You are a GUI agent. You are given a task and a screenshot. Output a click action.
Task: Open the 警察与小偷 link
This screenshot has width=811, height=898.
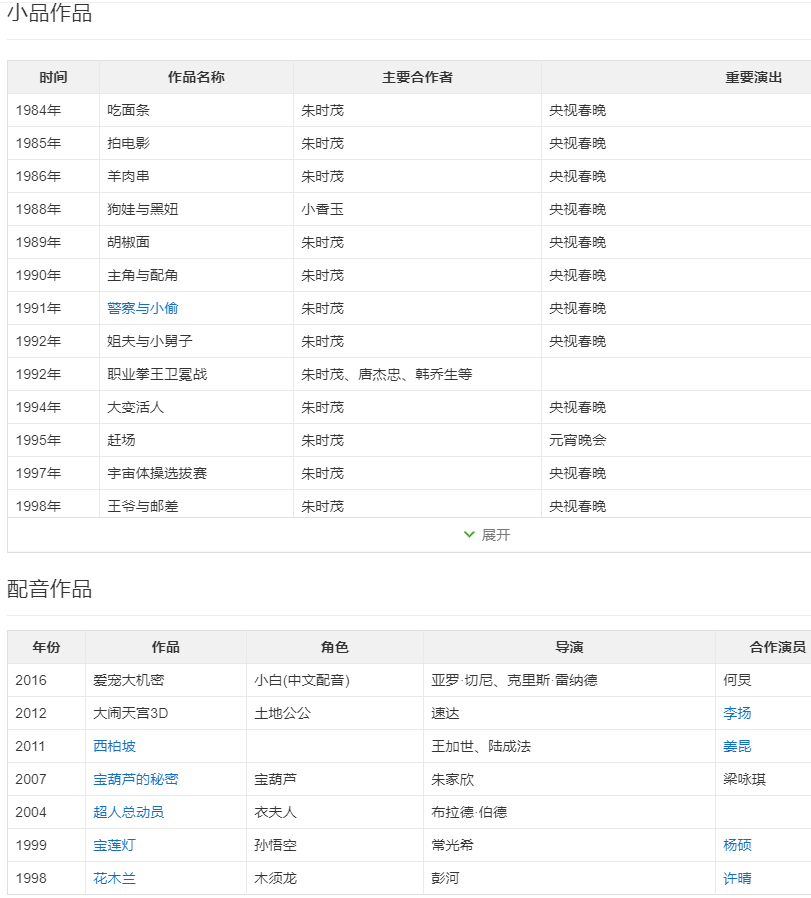(x=143, y=309)
